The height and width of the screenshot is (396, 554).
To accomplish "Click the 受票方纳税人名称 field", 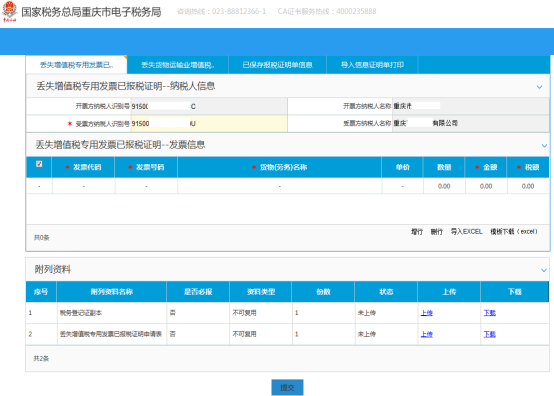I will [471, 123].
